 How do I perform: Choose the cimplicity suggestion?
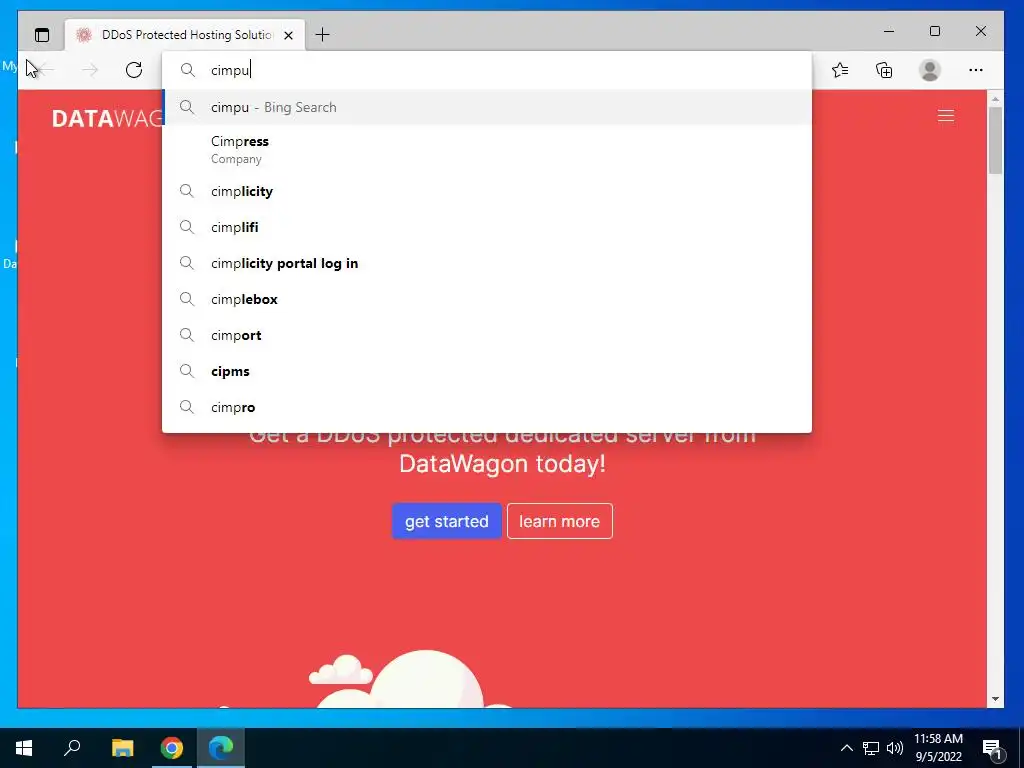point(487,191)
